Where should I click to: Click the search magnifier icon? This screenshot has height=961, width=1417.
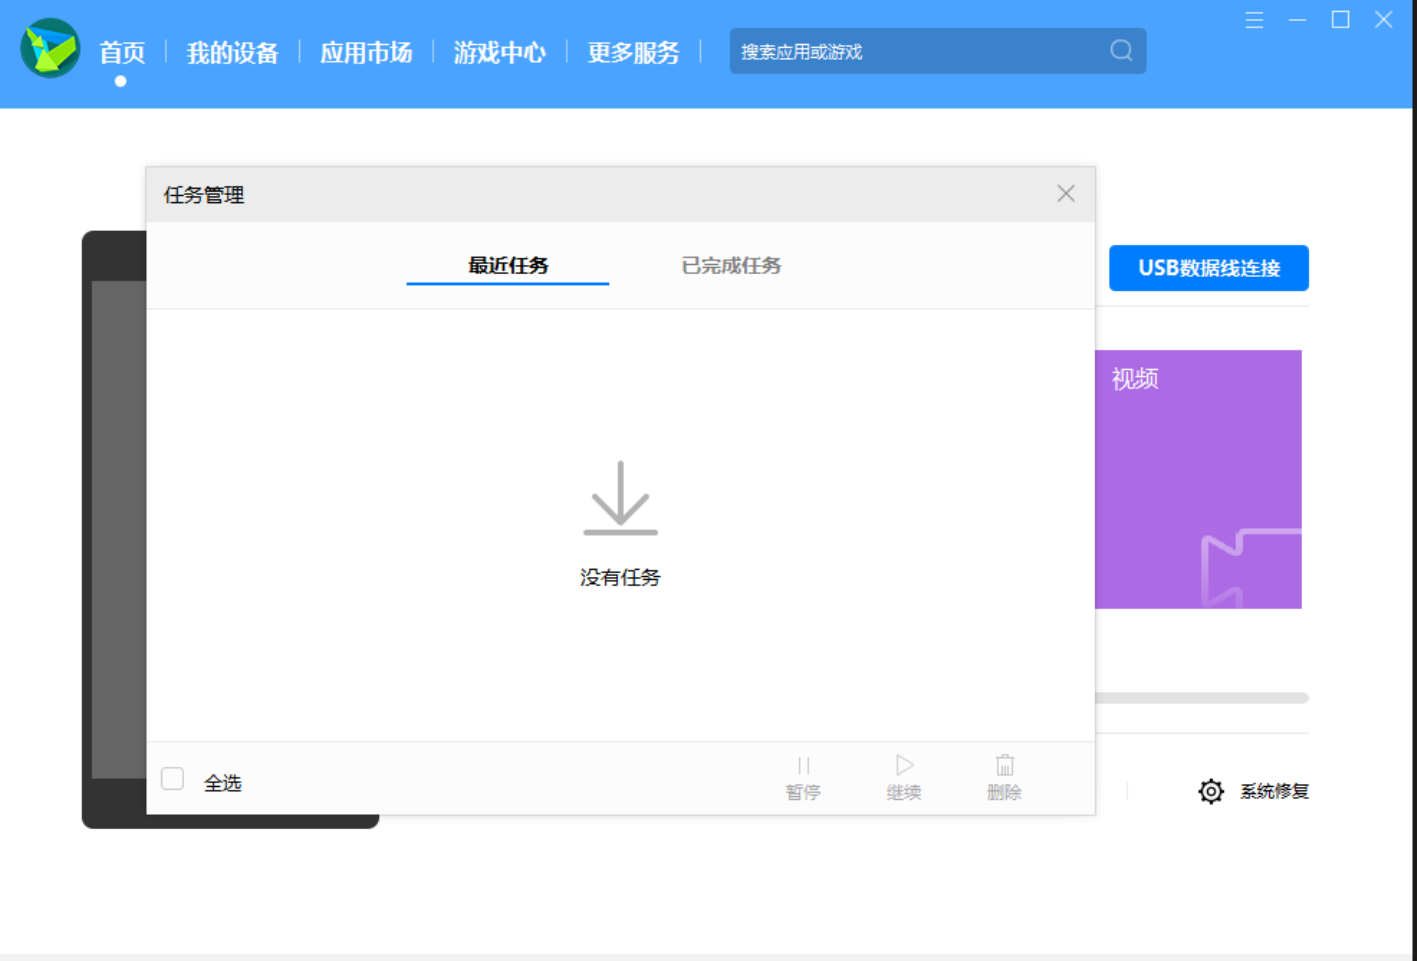(x=1121, y=50)
